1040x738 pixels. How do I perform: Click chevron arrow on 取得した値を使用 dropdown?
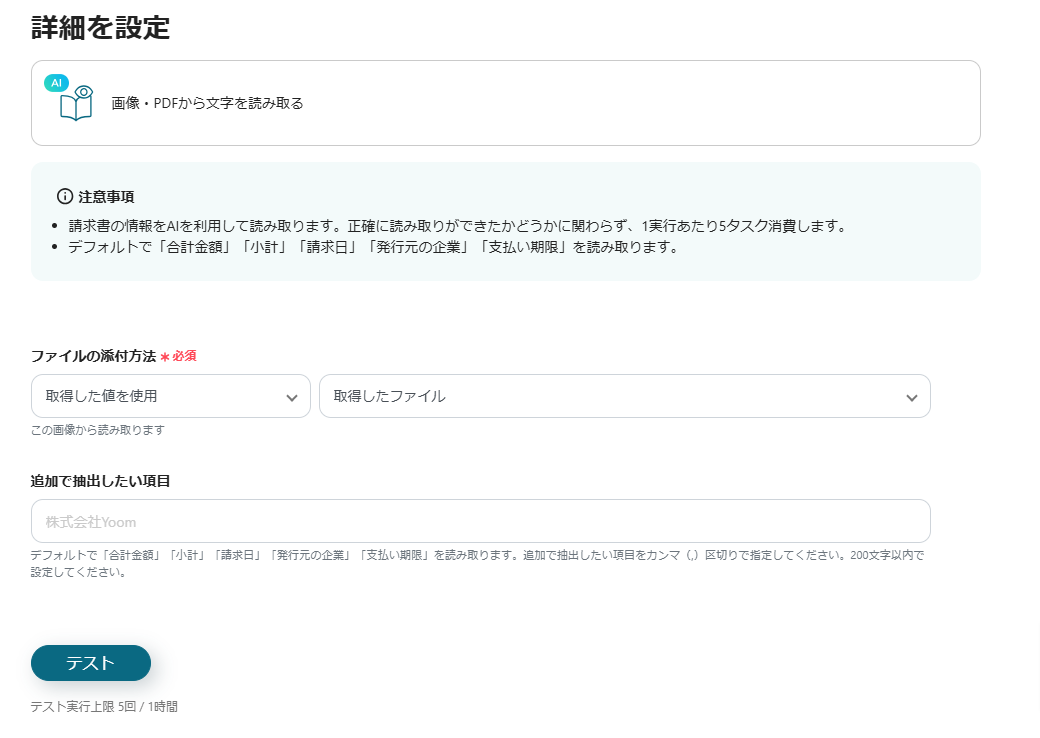[291, 397]
